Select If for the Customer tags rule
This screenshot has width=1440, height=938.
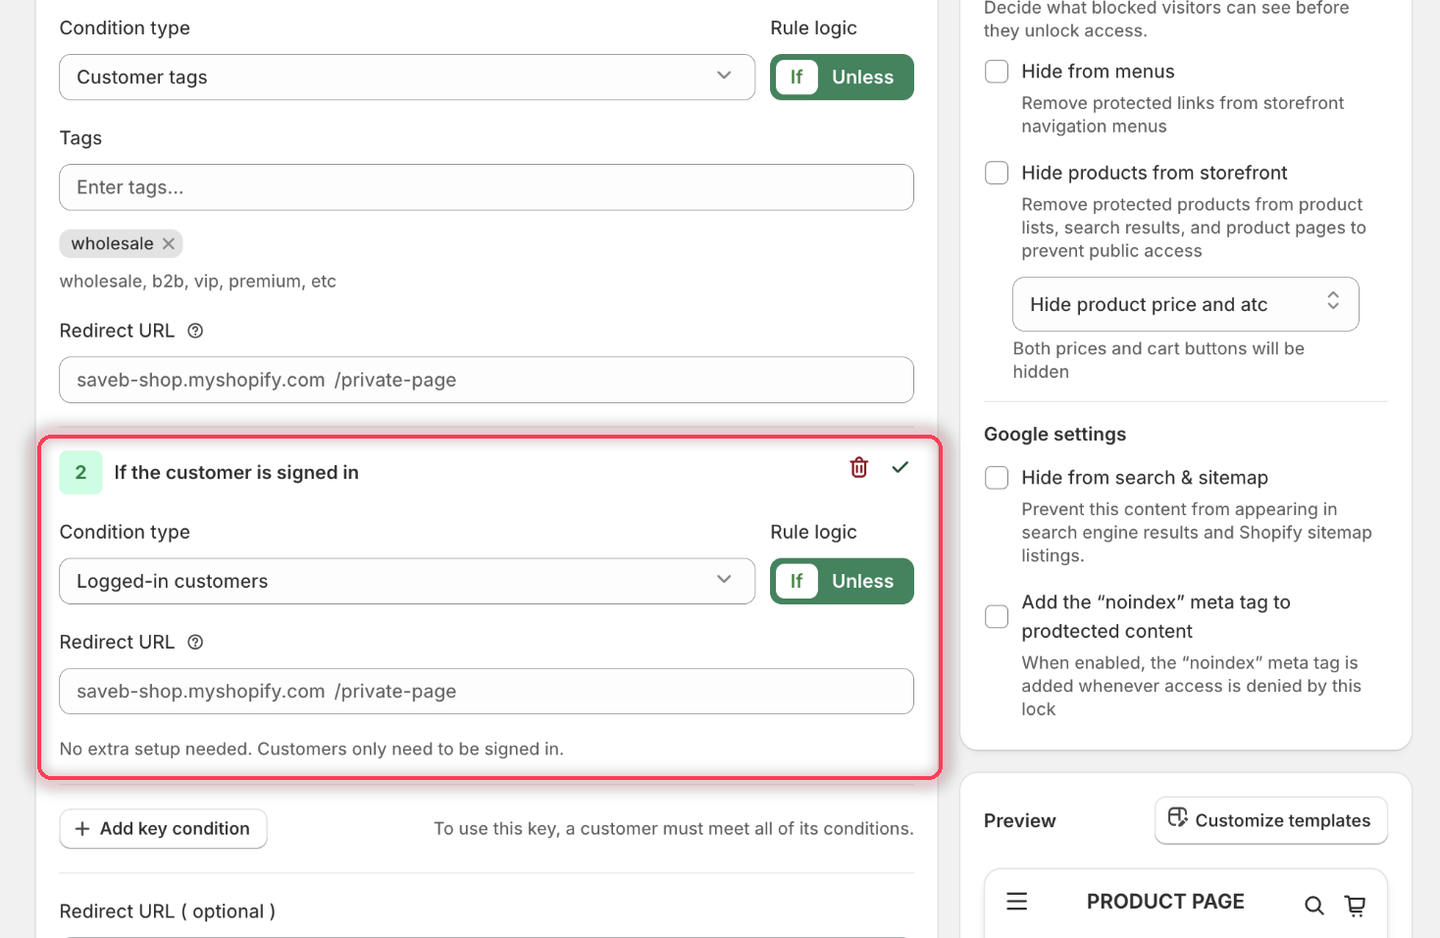[x=797, y=77]
